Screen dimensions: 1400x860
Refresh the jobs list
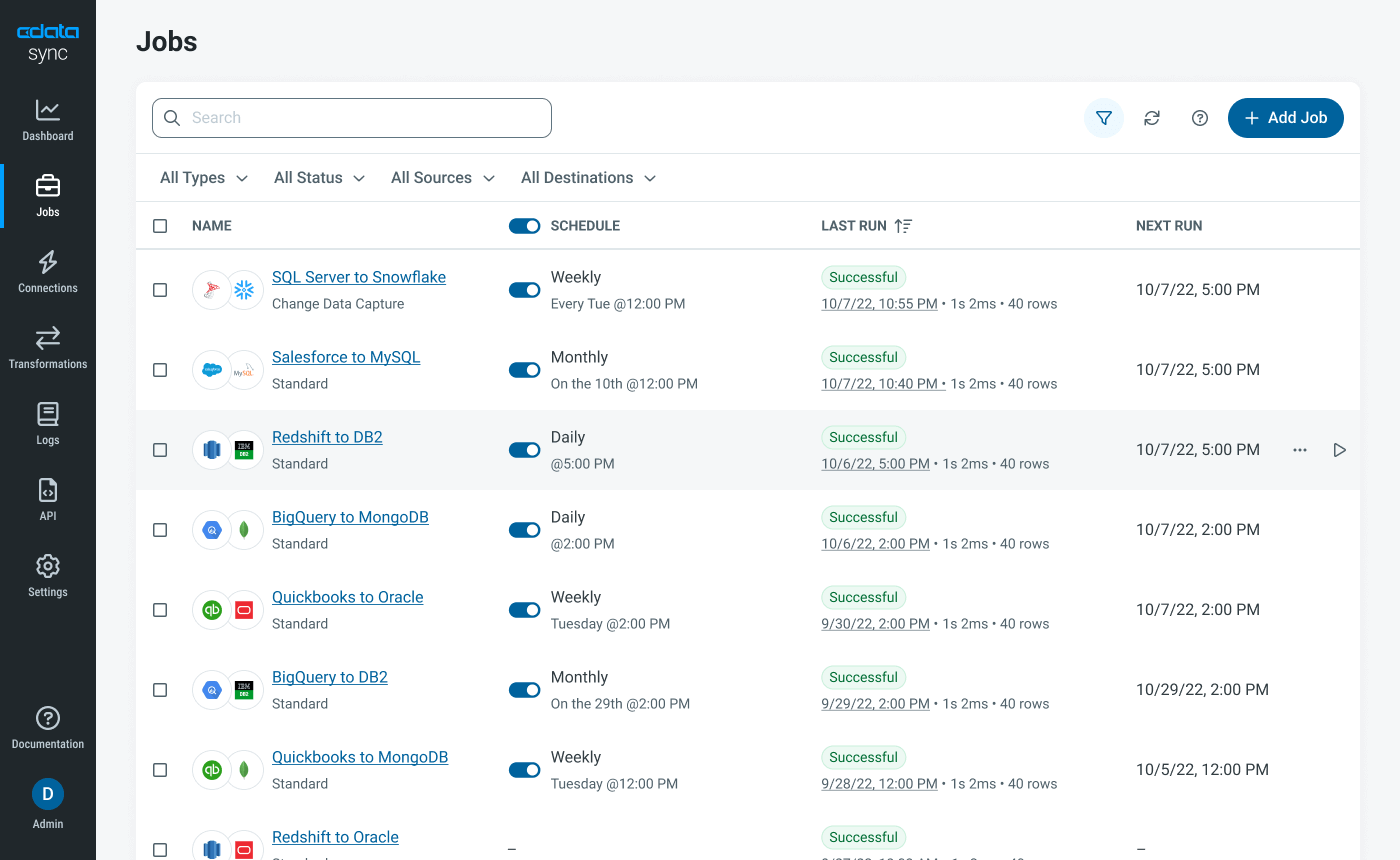pyautogui.click(x=1151, y=117)
